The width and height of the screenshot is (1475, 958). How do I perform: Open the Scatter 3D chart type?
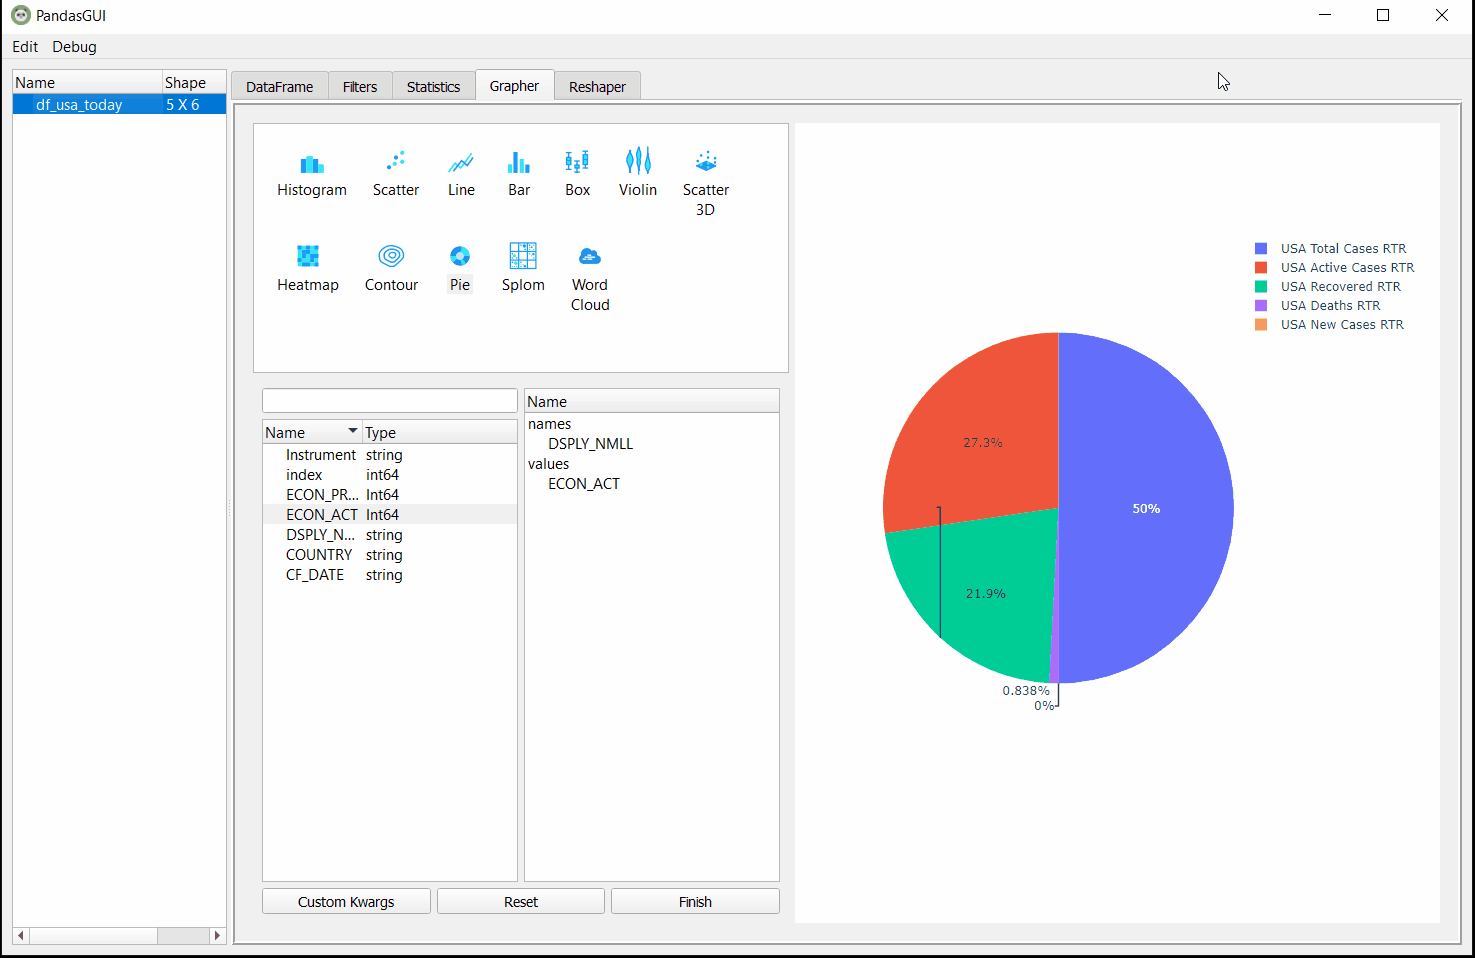tap(705, 162)
